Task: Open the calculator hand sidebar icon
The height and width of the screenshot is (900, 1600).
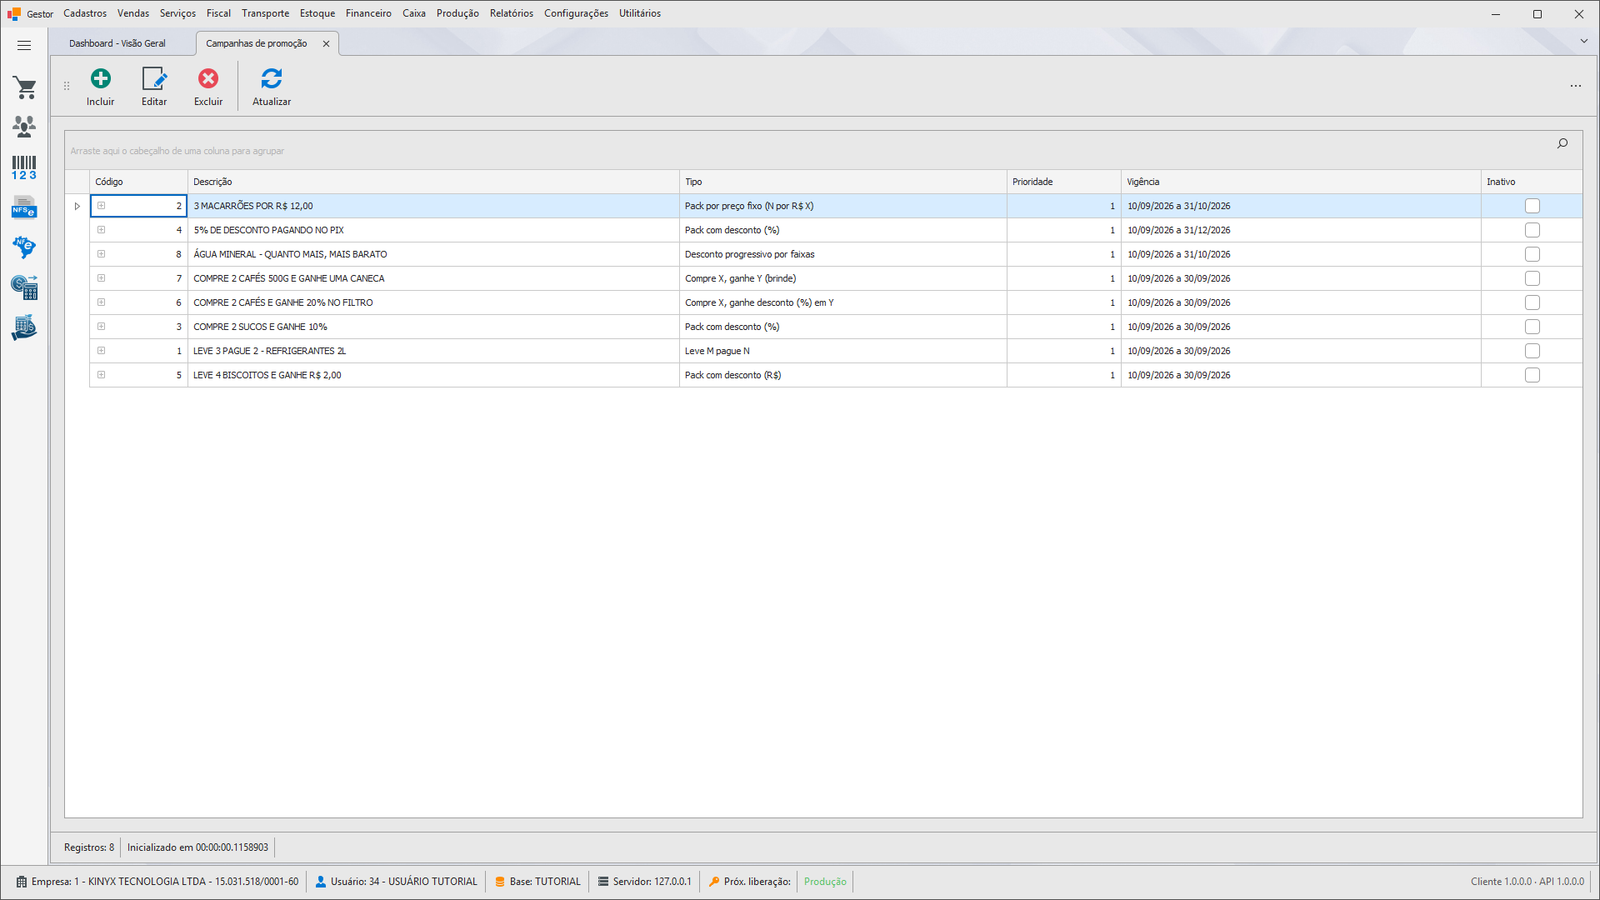Action: click(x=24, y=328)
